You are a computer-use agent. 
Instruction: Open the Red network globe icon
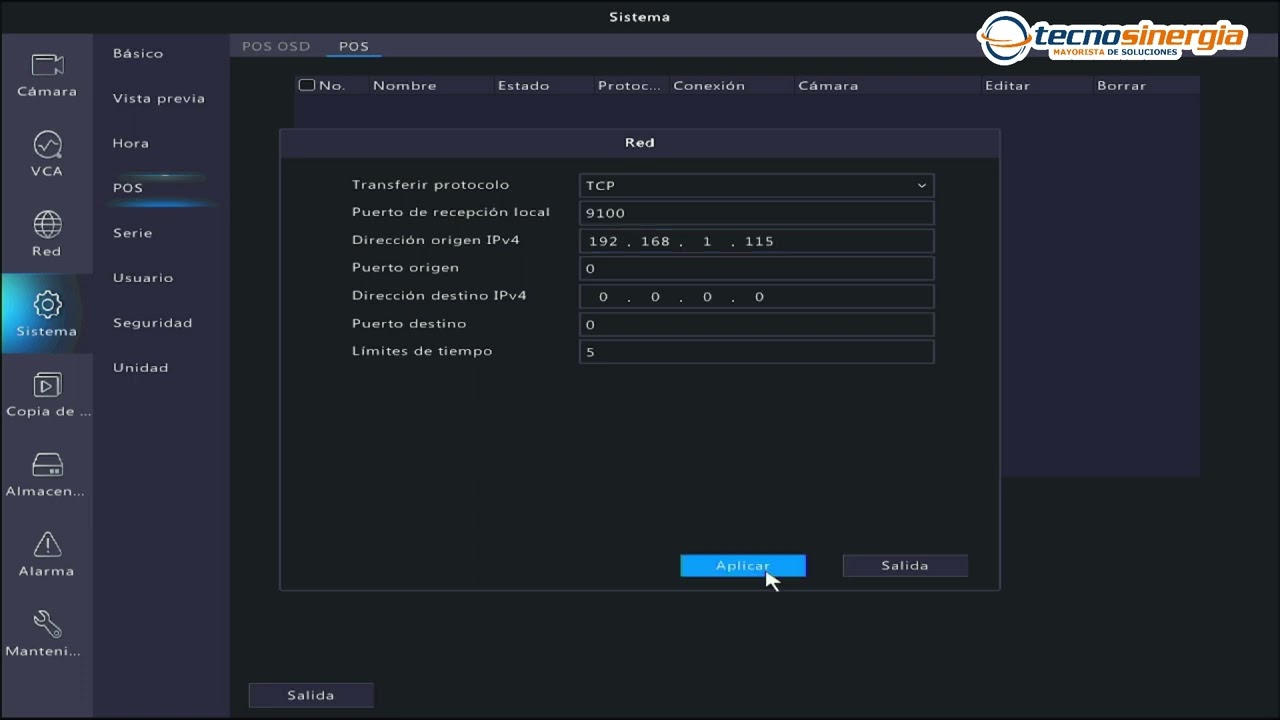click(x=47, y=225)
